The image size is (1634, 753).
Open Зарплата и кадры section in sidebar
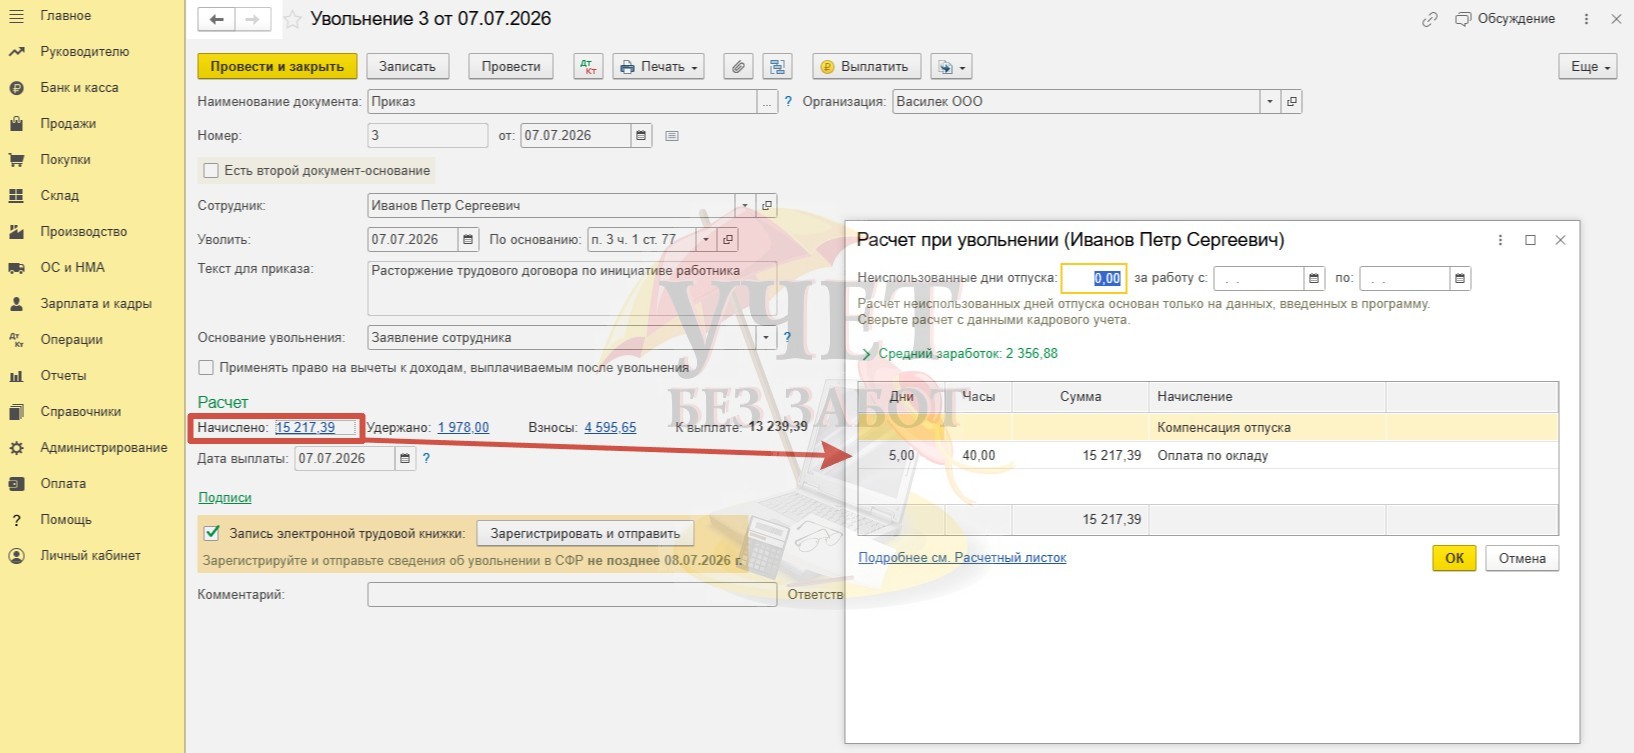click(95, 303)
